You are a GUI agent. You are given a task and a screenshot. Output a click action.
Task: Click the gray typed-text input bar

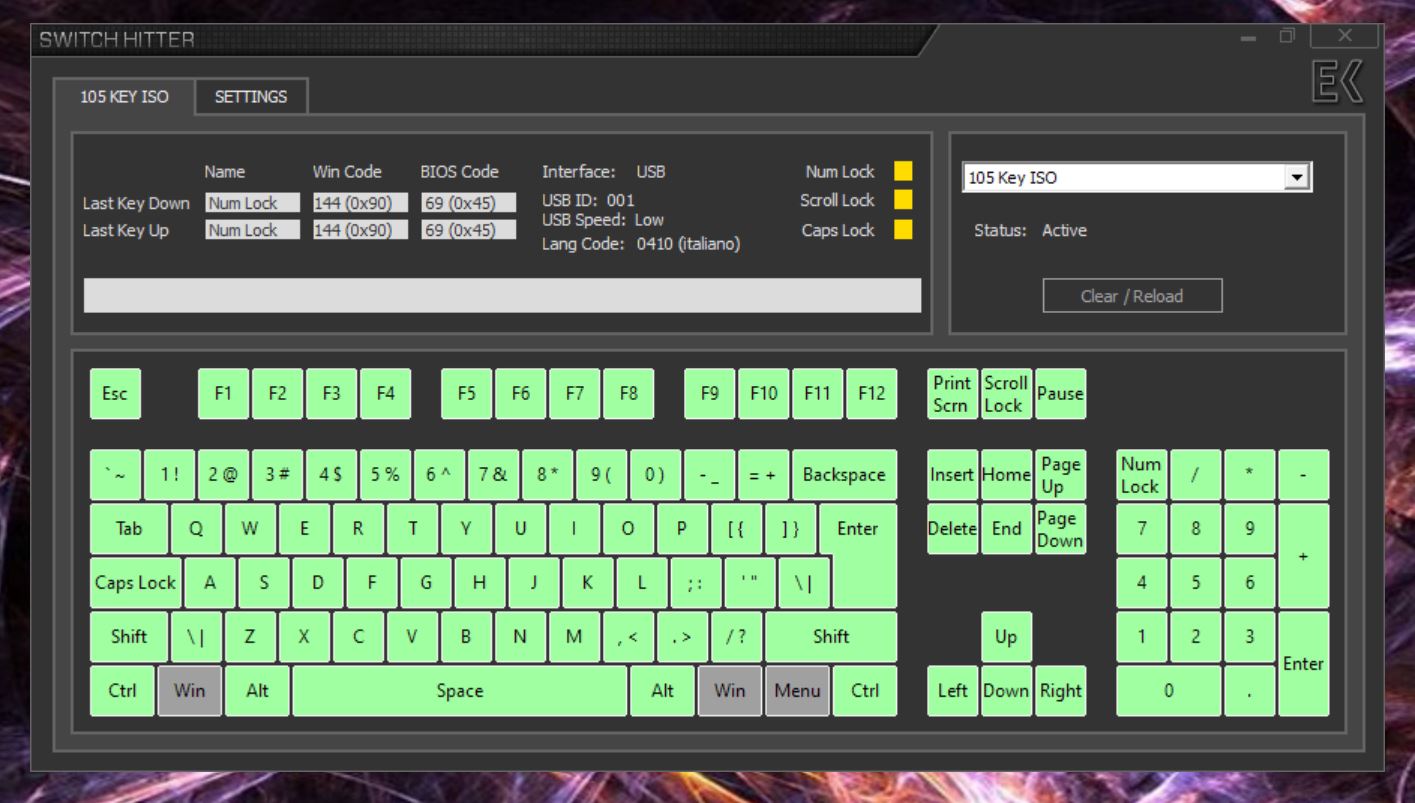pos(502,296)
